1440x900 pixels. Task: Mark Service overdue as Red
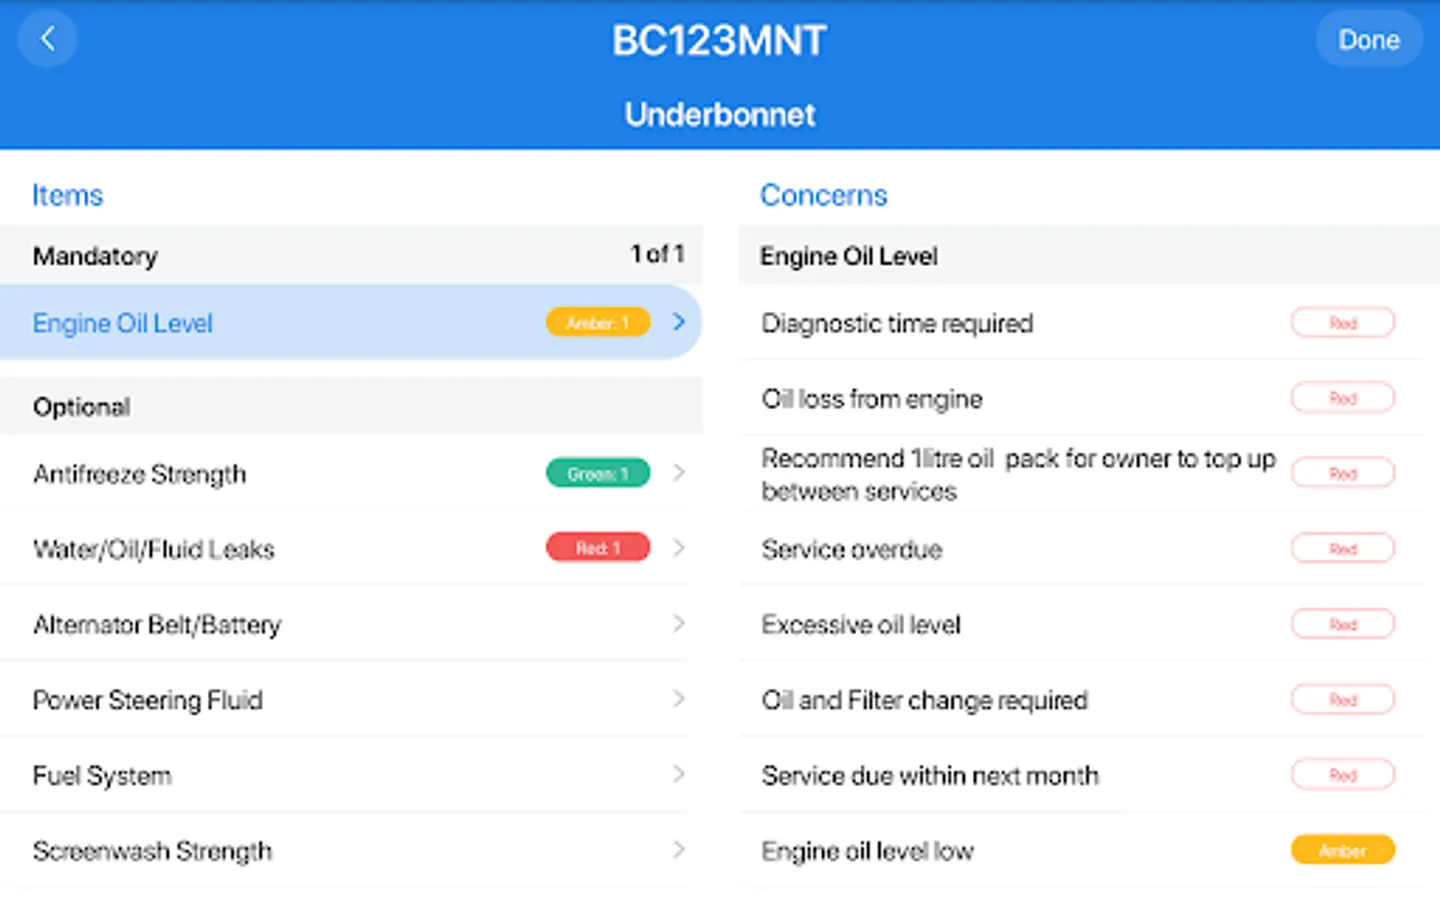click(x=1342, y=549)
